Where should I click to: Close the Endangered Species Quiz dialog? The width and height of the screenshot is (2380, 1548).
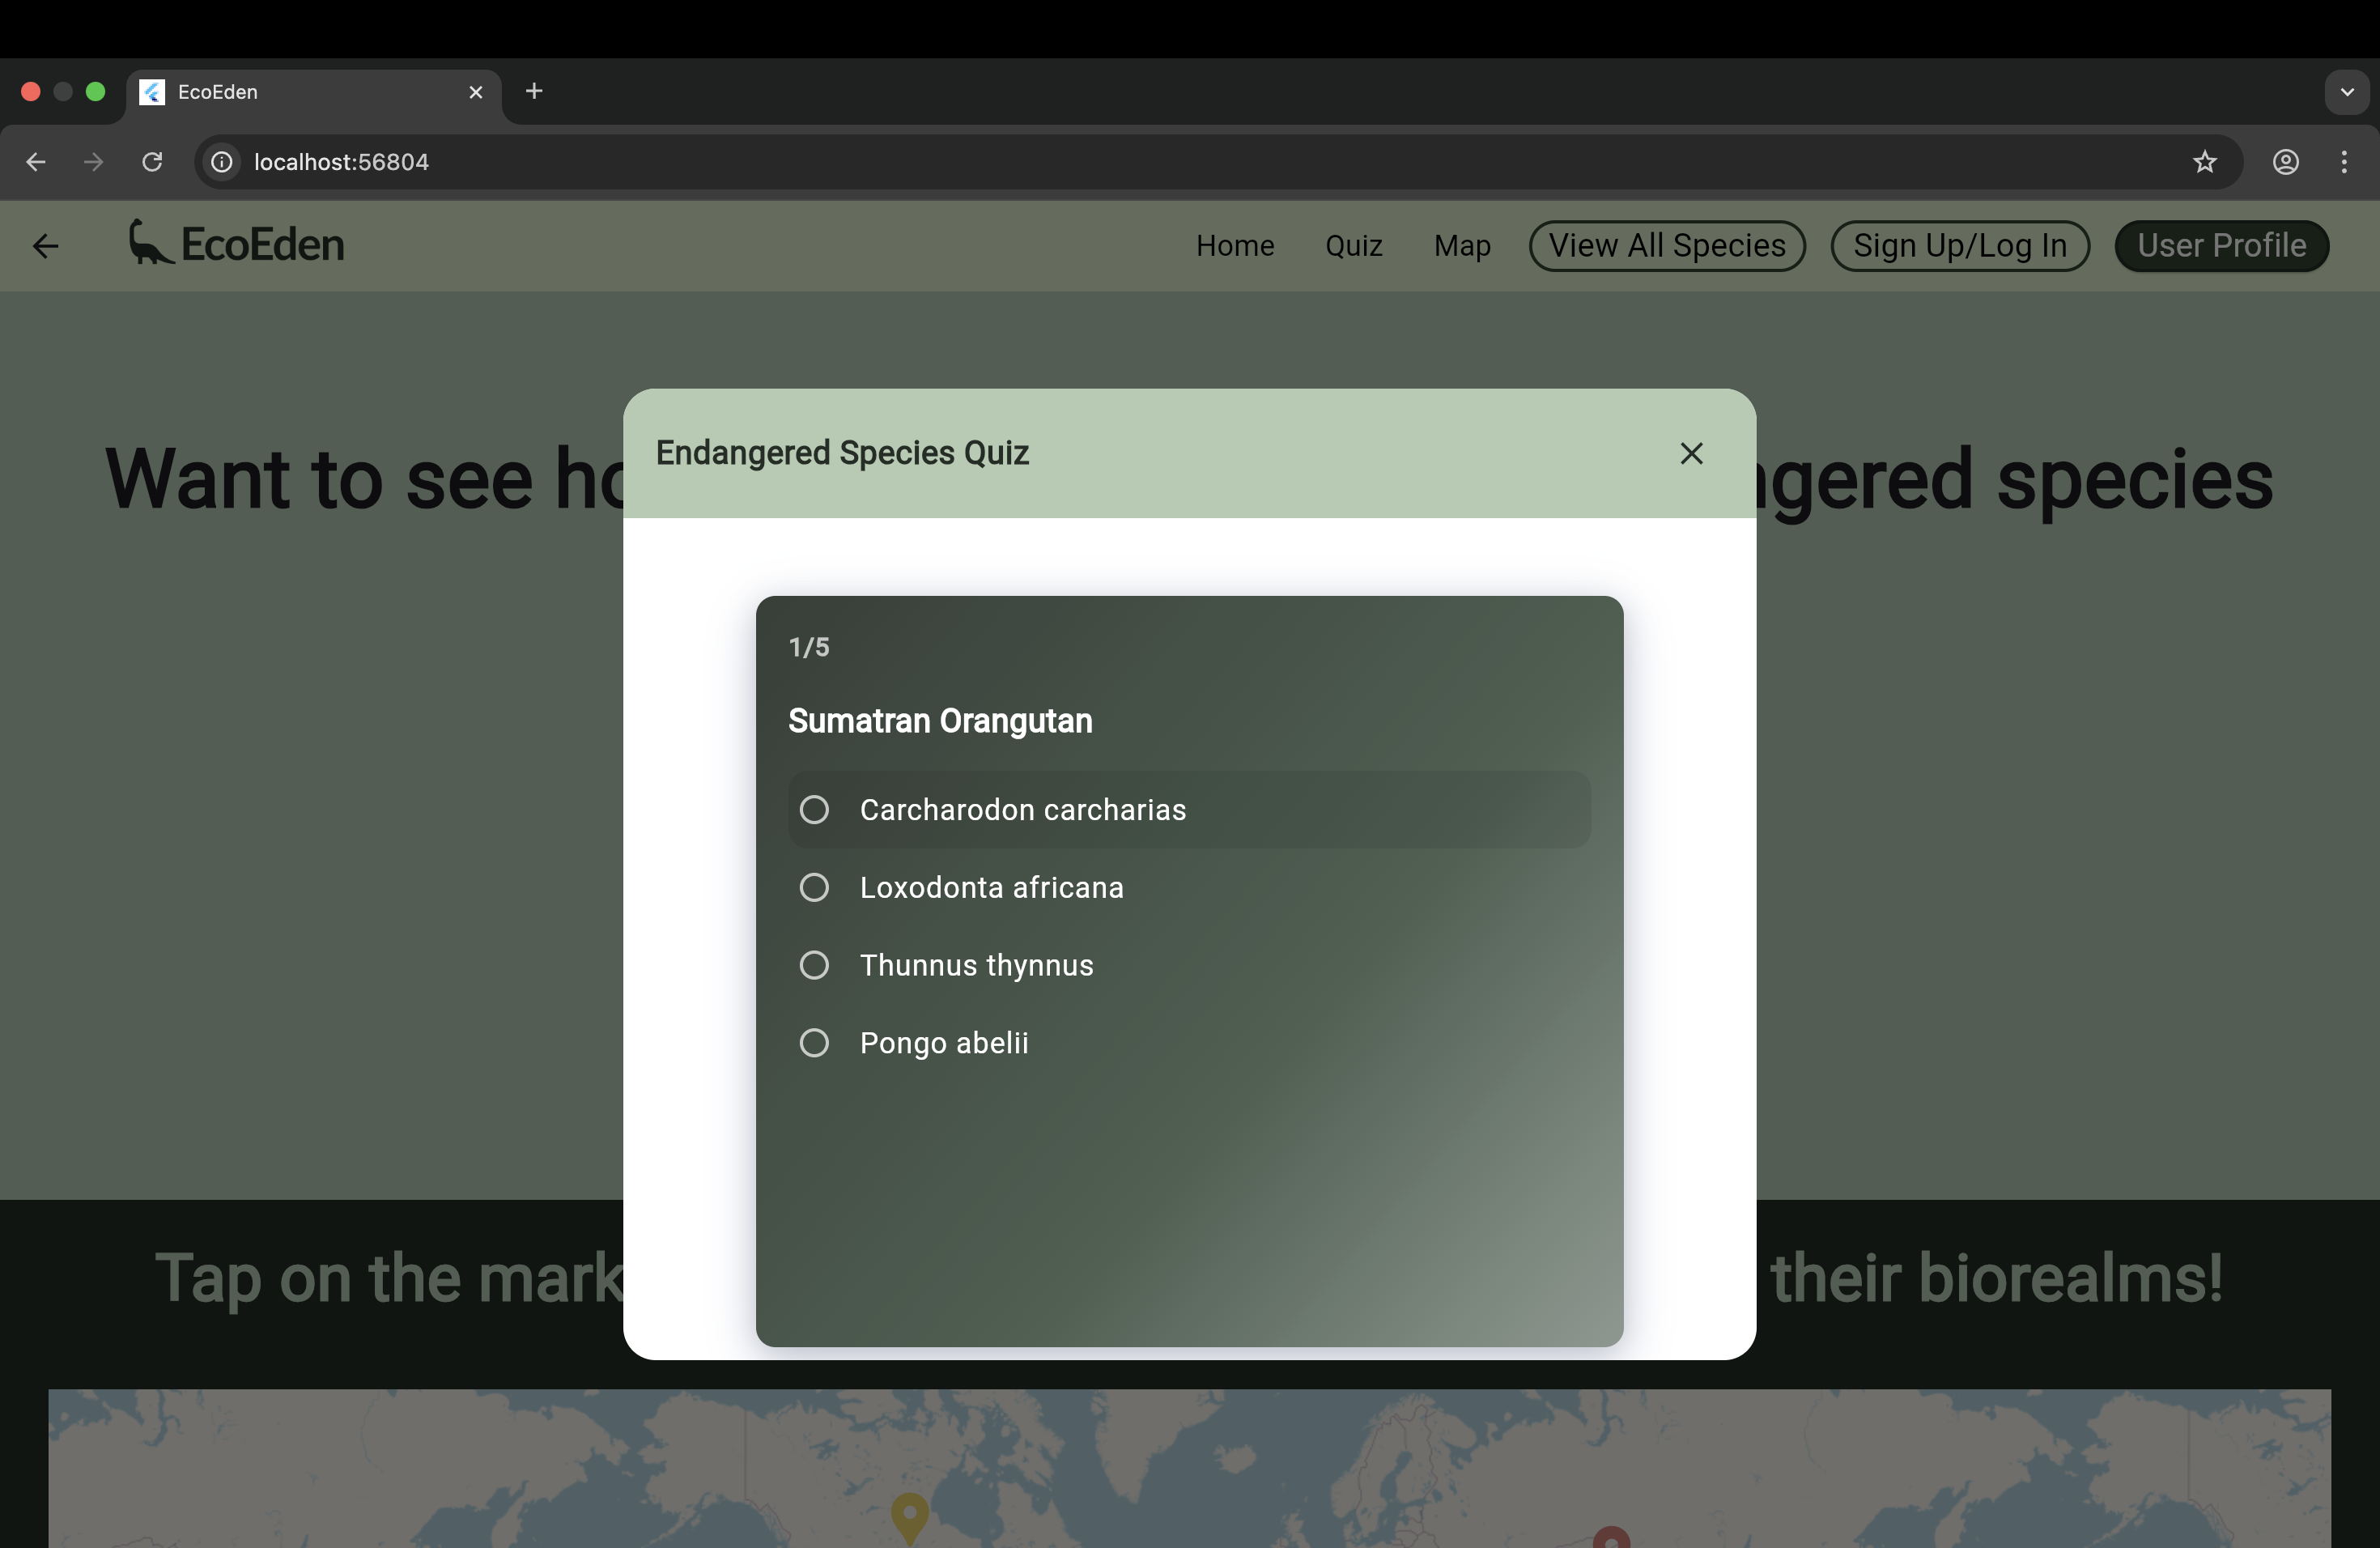click(1691, 453)
